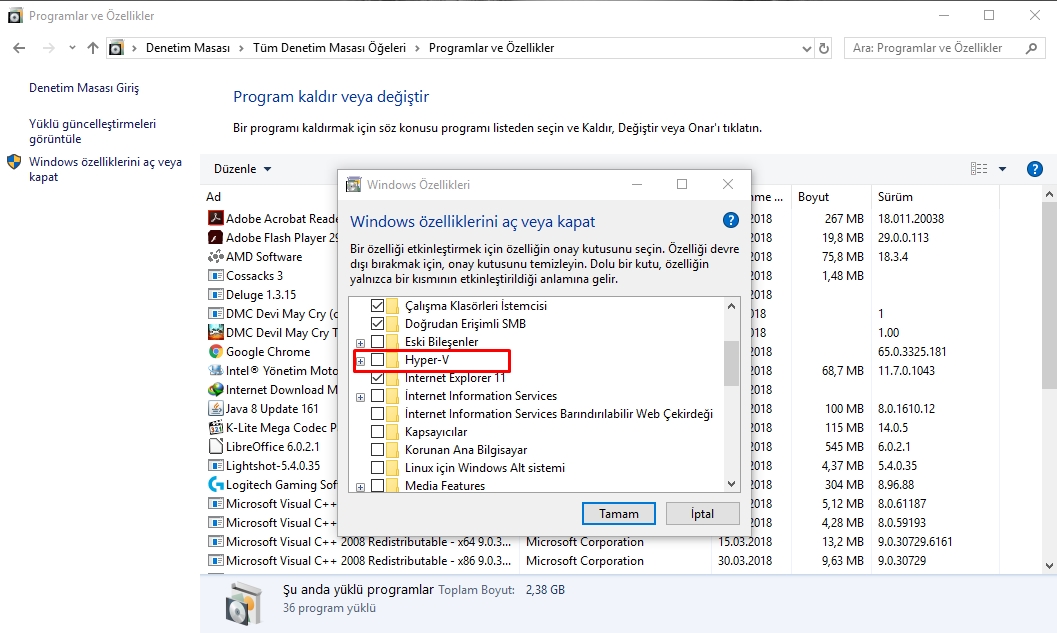Expand Internet Information Services node
The width and height of the screenshot is (1057, 633).
tap(361, 397)
